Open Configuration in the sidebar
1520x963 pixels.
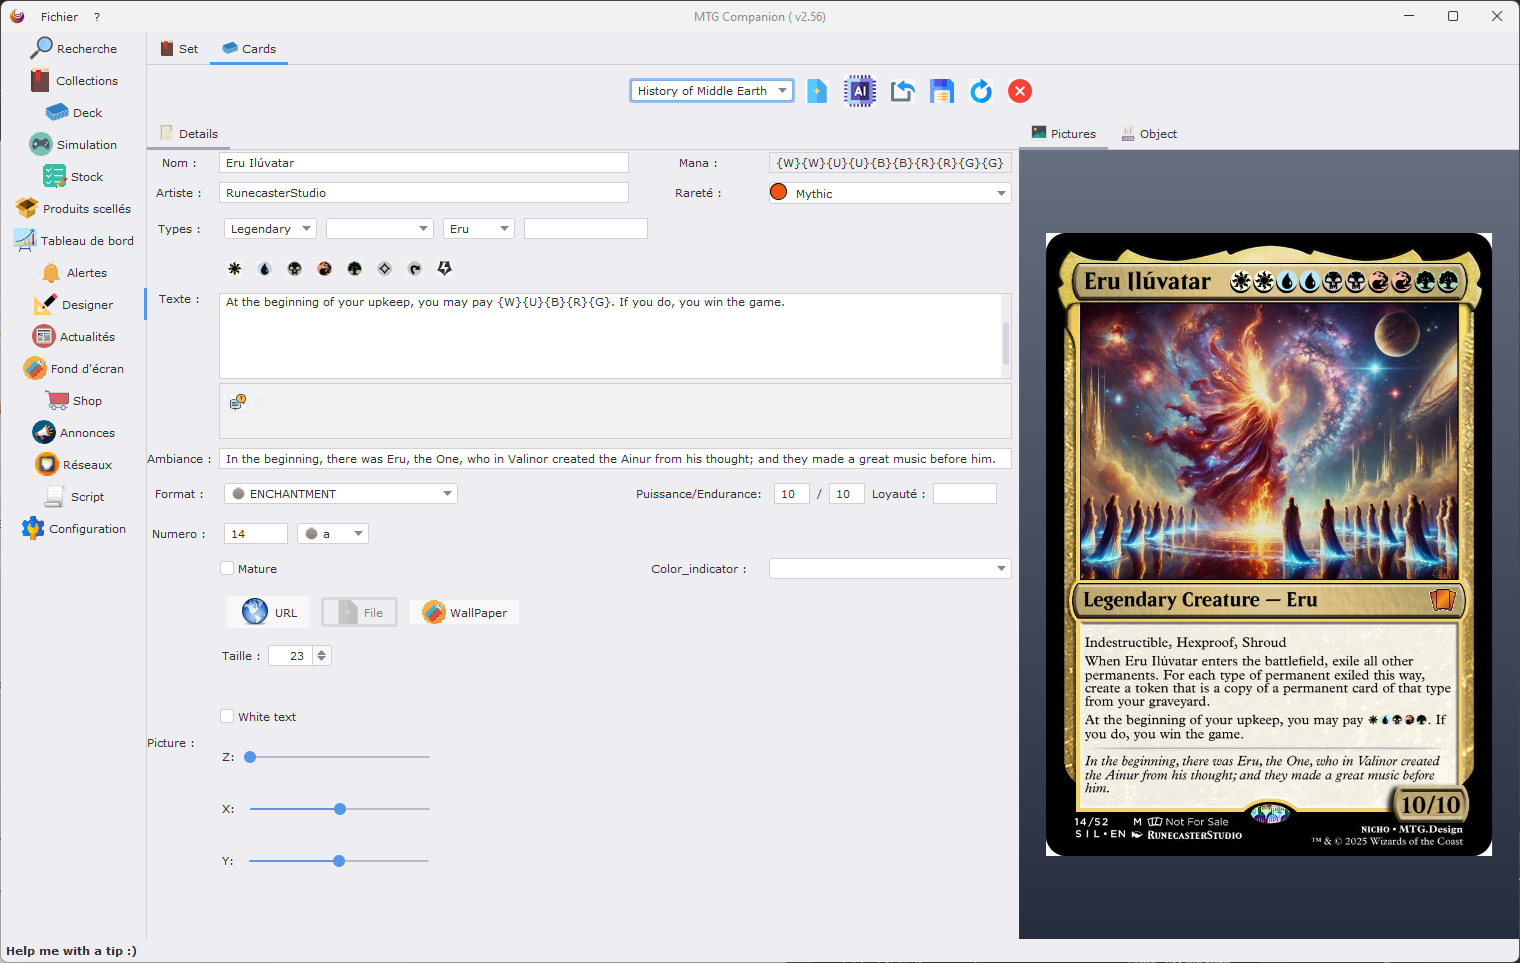click(x=74, y=528)
